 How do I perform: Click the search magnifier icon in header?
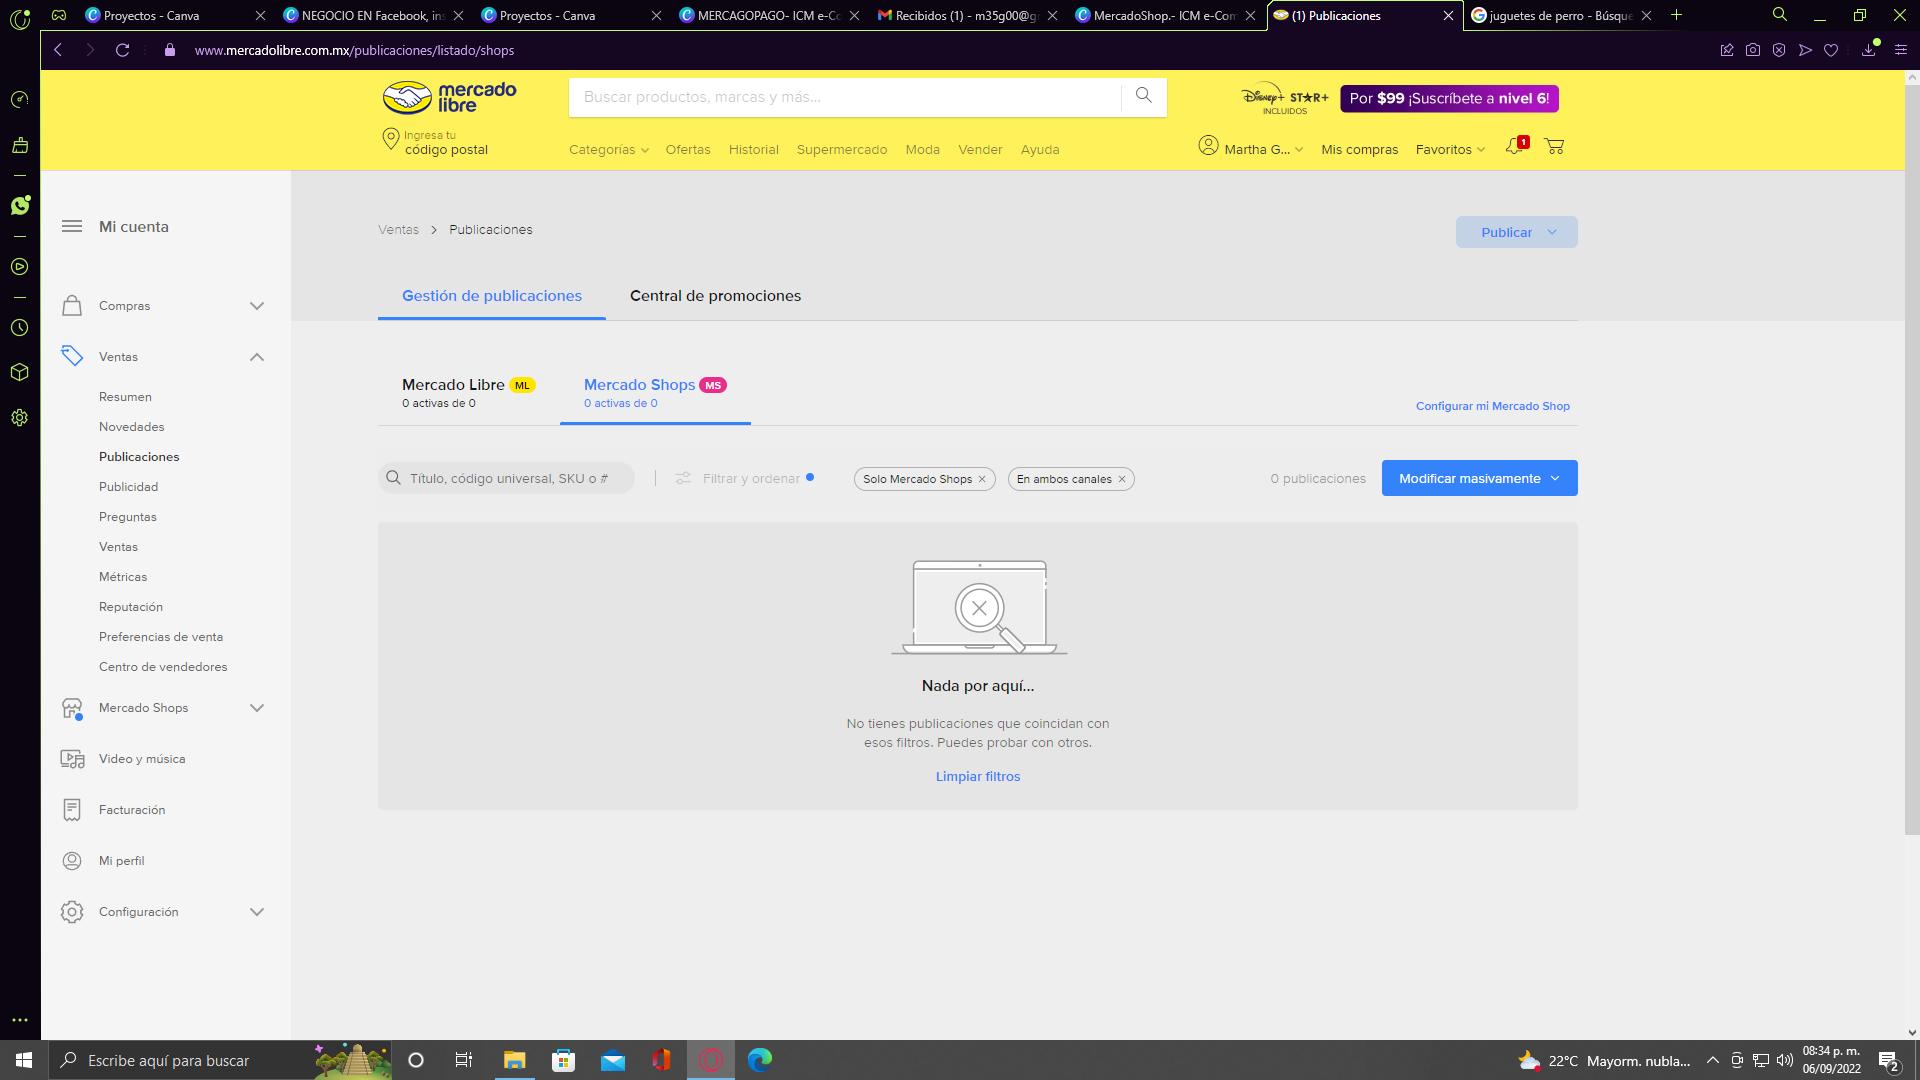coord(1143,96)
